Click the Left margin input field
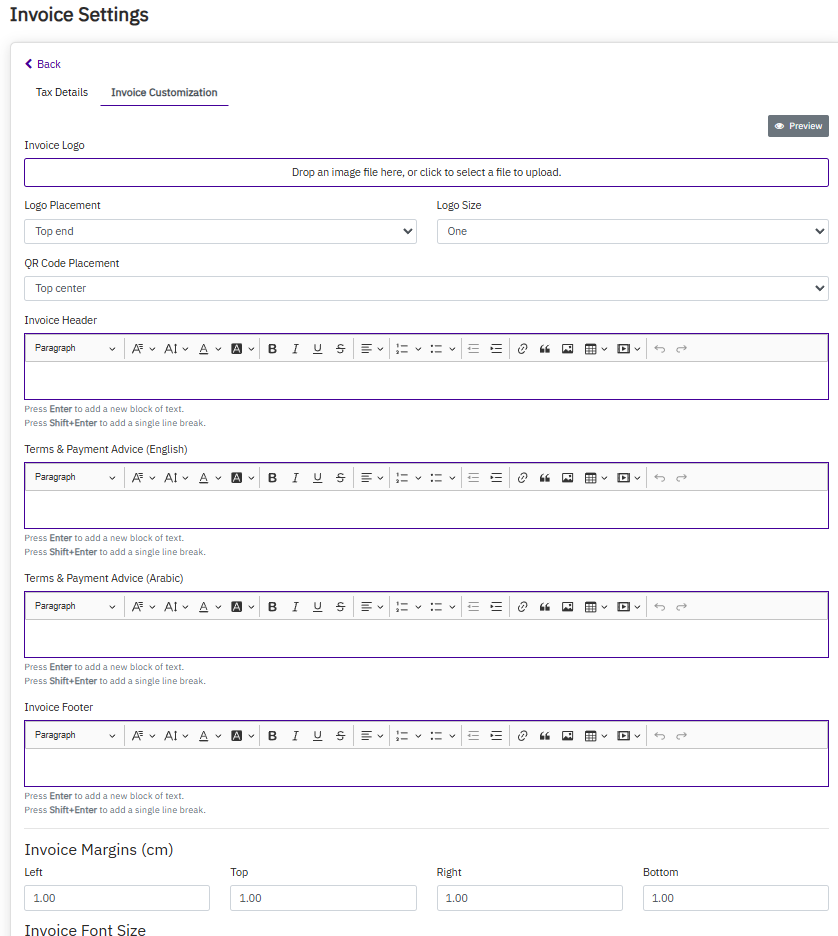838x936 pixels. point(117,898)
